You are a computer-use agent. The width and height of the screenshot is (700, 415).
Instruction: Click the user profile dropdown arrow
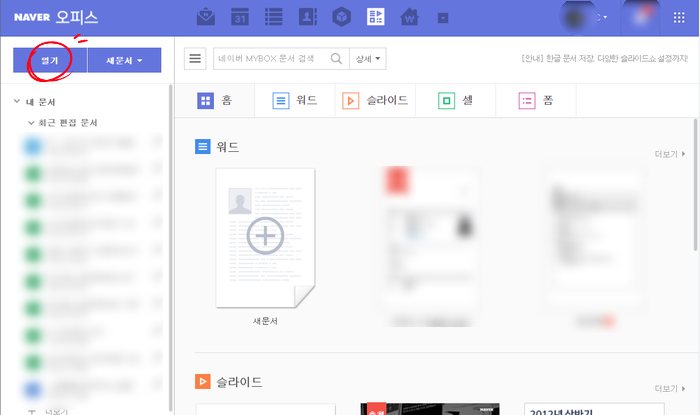603,17
